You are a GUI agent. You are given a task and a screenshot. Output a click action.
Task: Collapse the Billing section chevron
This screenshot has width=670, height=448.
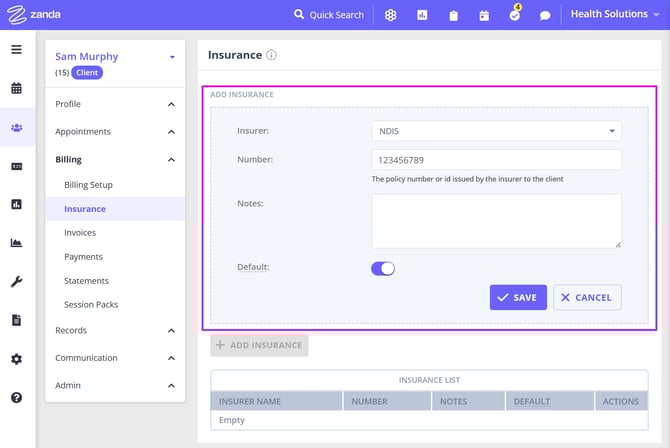pyautogui.click(x=171, y=160)
